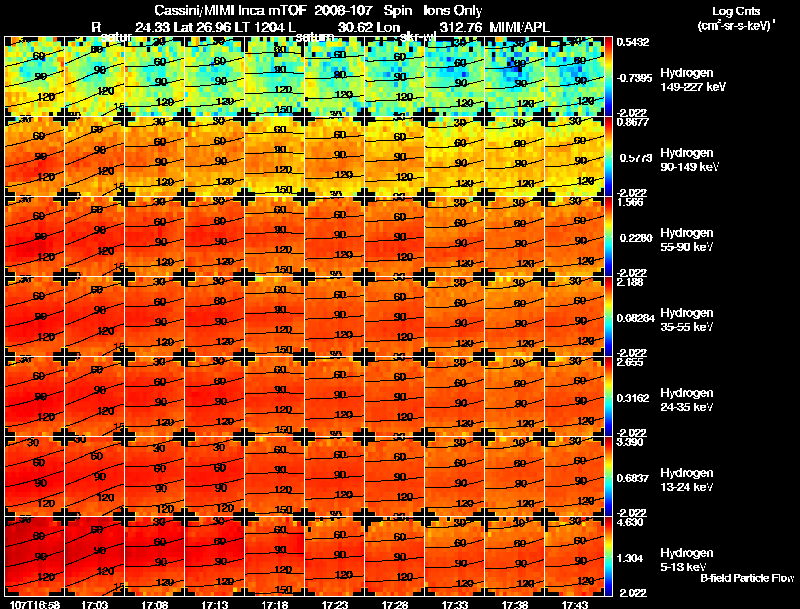Click the 0.5773 colorbar midpoint value

tap(636, 158)
